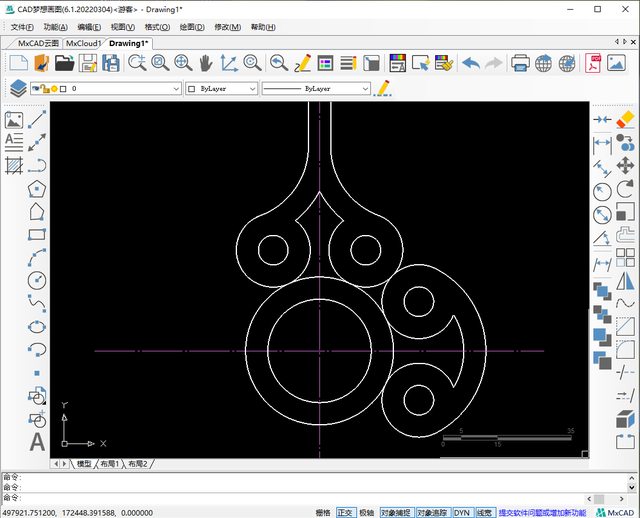Select the Eraser tool on right toolbar
Viewport: 640px width, 518px height.
click(626, 119)
